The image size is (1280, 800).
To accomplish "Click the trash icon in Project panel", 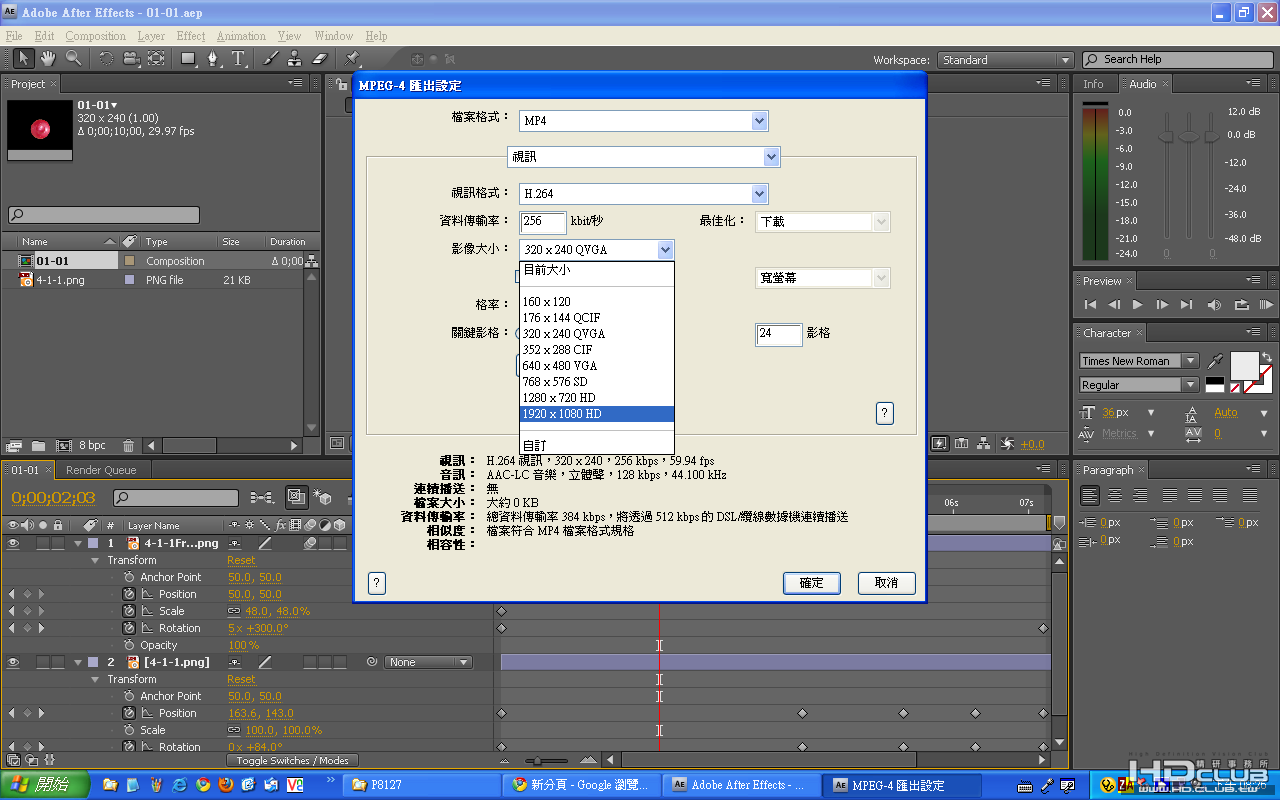I will 128,445.
